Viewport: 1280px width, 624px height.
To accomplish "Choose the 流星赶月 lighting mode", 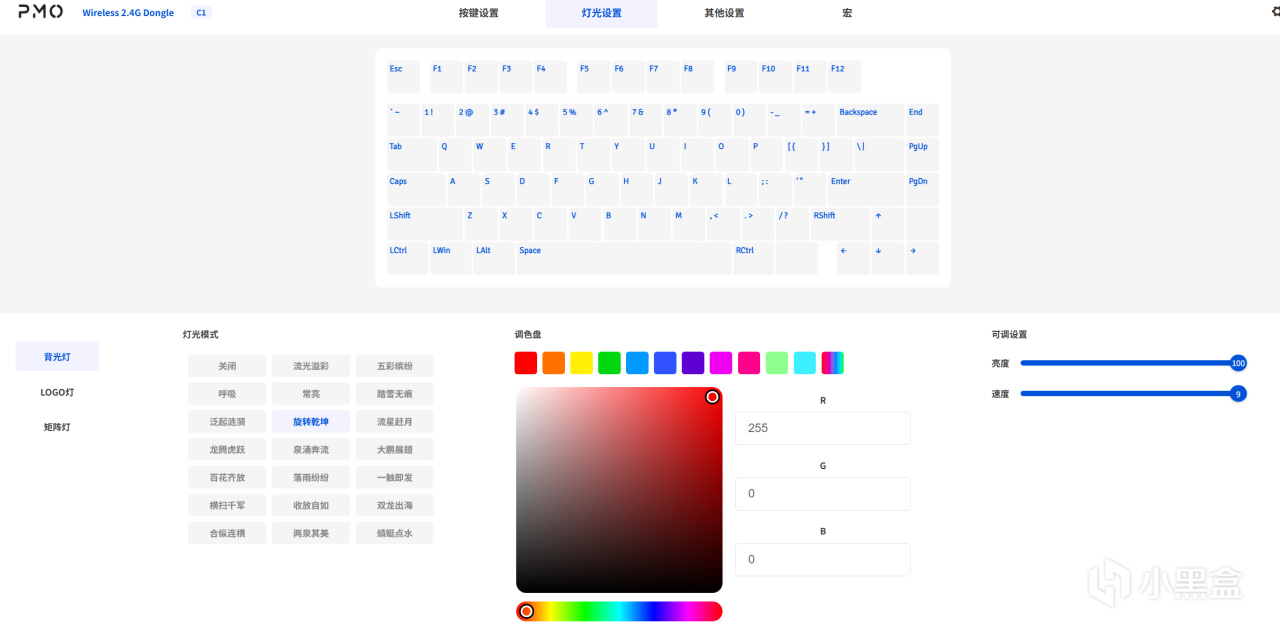I will (395, 422).
